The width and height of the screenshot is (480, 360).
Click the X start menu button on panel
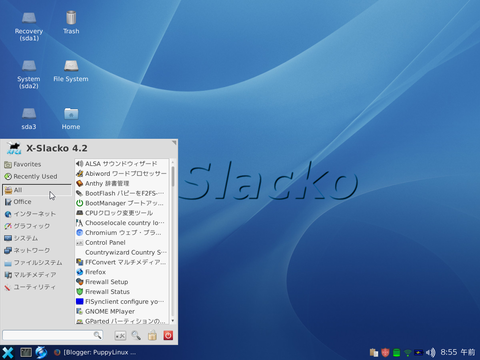8,352
